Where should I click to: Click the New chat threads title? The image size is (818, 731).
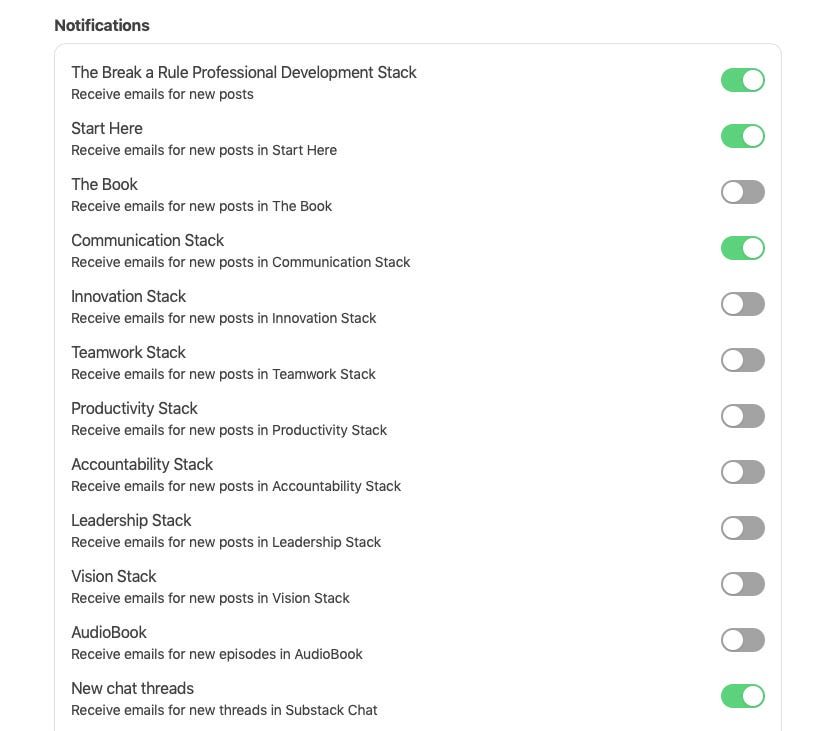(x=133, y=689)
